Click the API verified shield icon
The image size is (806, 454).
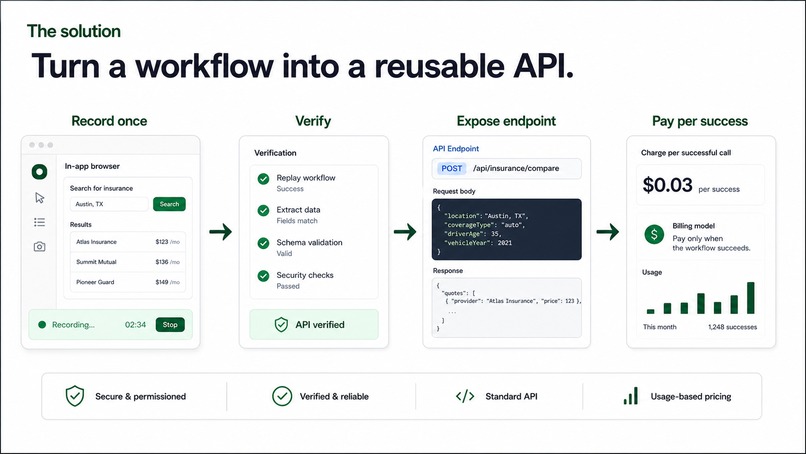click(x=281, y=324)
